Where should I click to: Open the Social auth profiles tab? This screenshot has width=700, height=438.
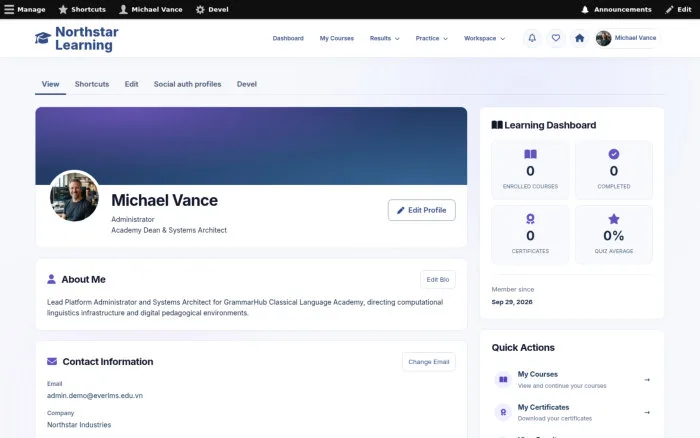(x=188, y=84)
